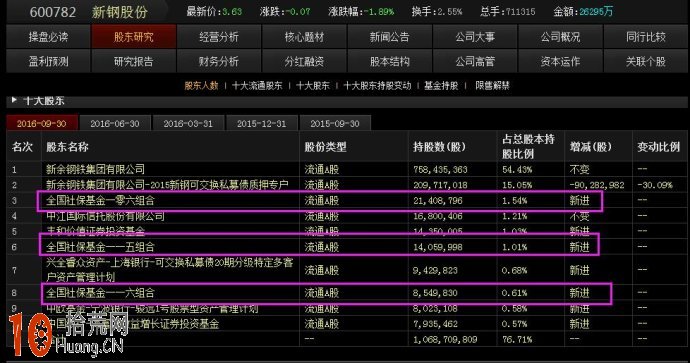Open 分红融资 page

[x=304, y=61]
